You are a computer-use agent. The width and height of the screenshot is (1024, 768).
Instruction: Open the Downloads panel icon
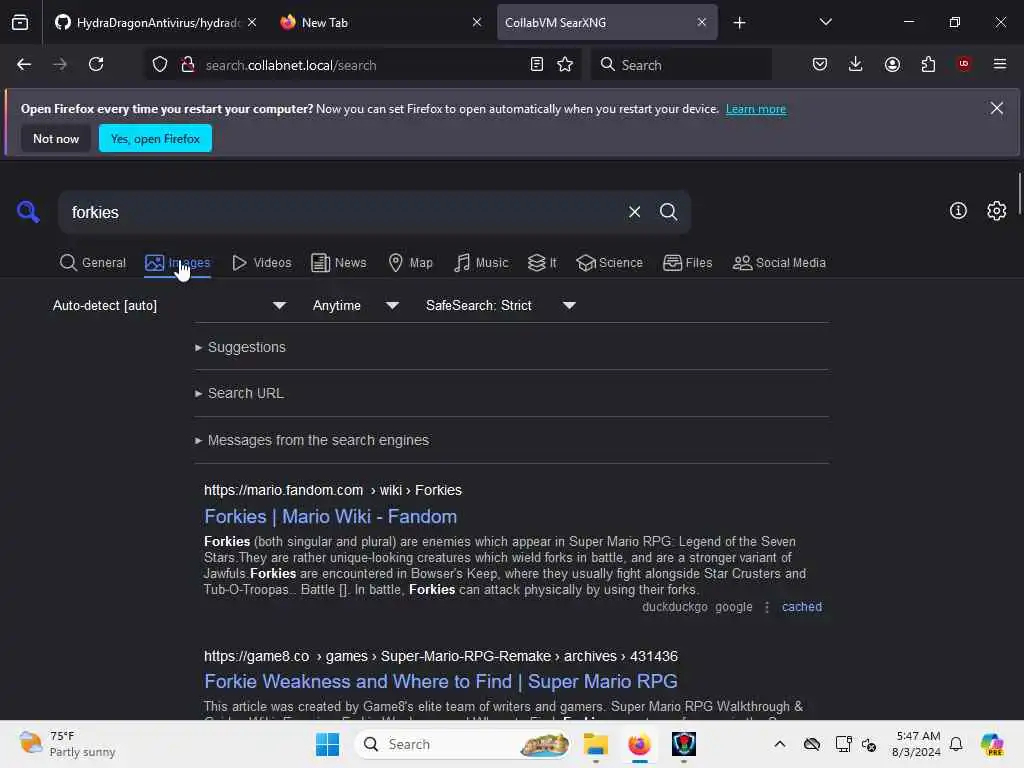[856, 64]
